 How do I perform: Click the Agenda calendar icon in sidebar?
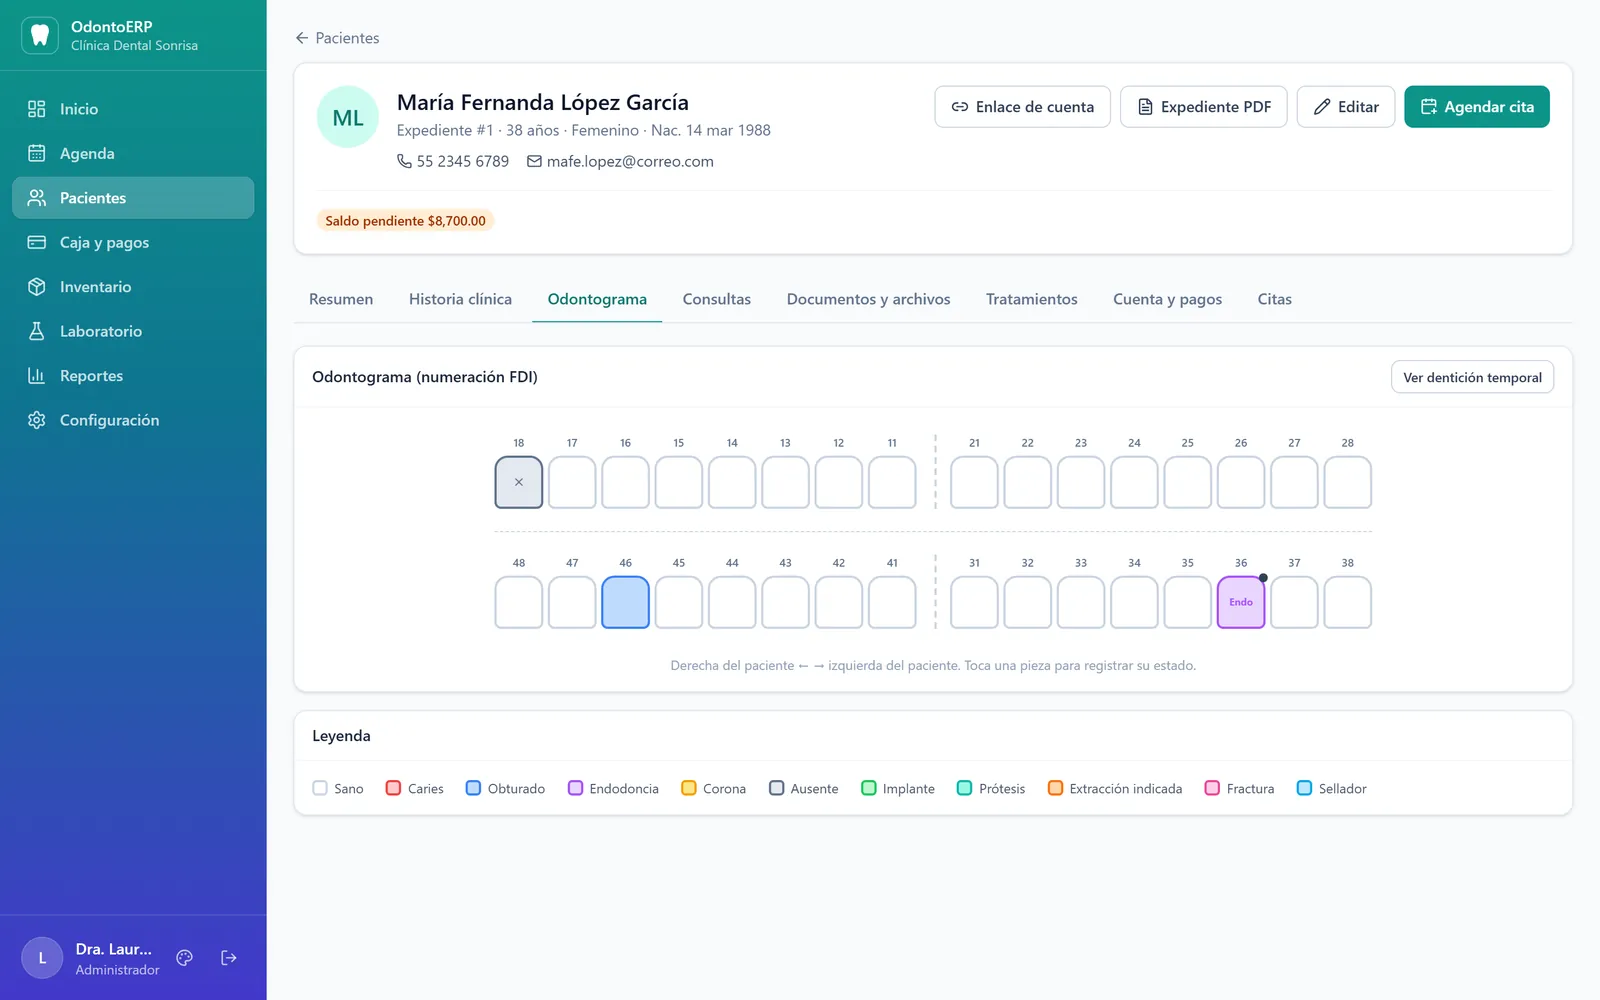click(37, 153)
